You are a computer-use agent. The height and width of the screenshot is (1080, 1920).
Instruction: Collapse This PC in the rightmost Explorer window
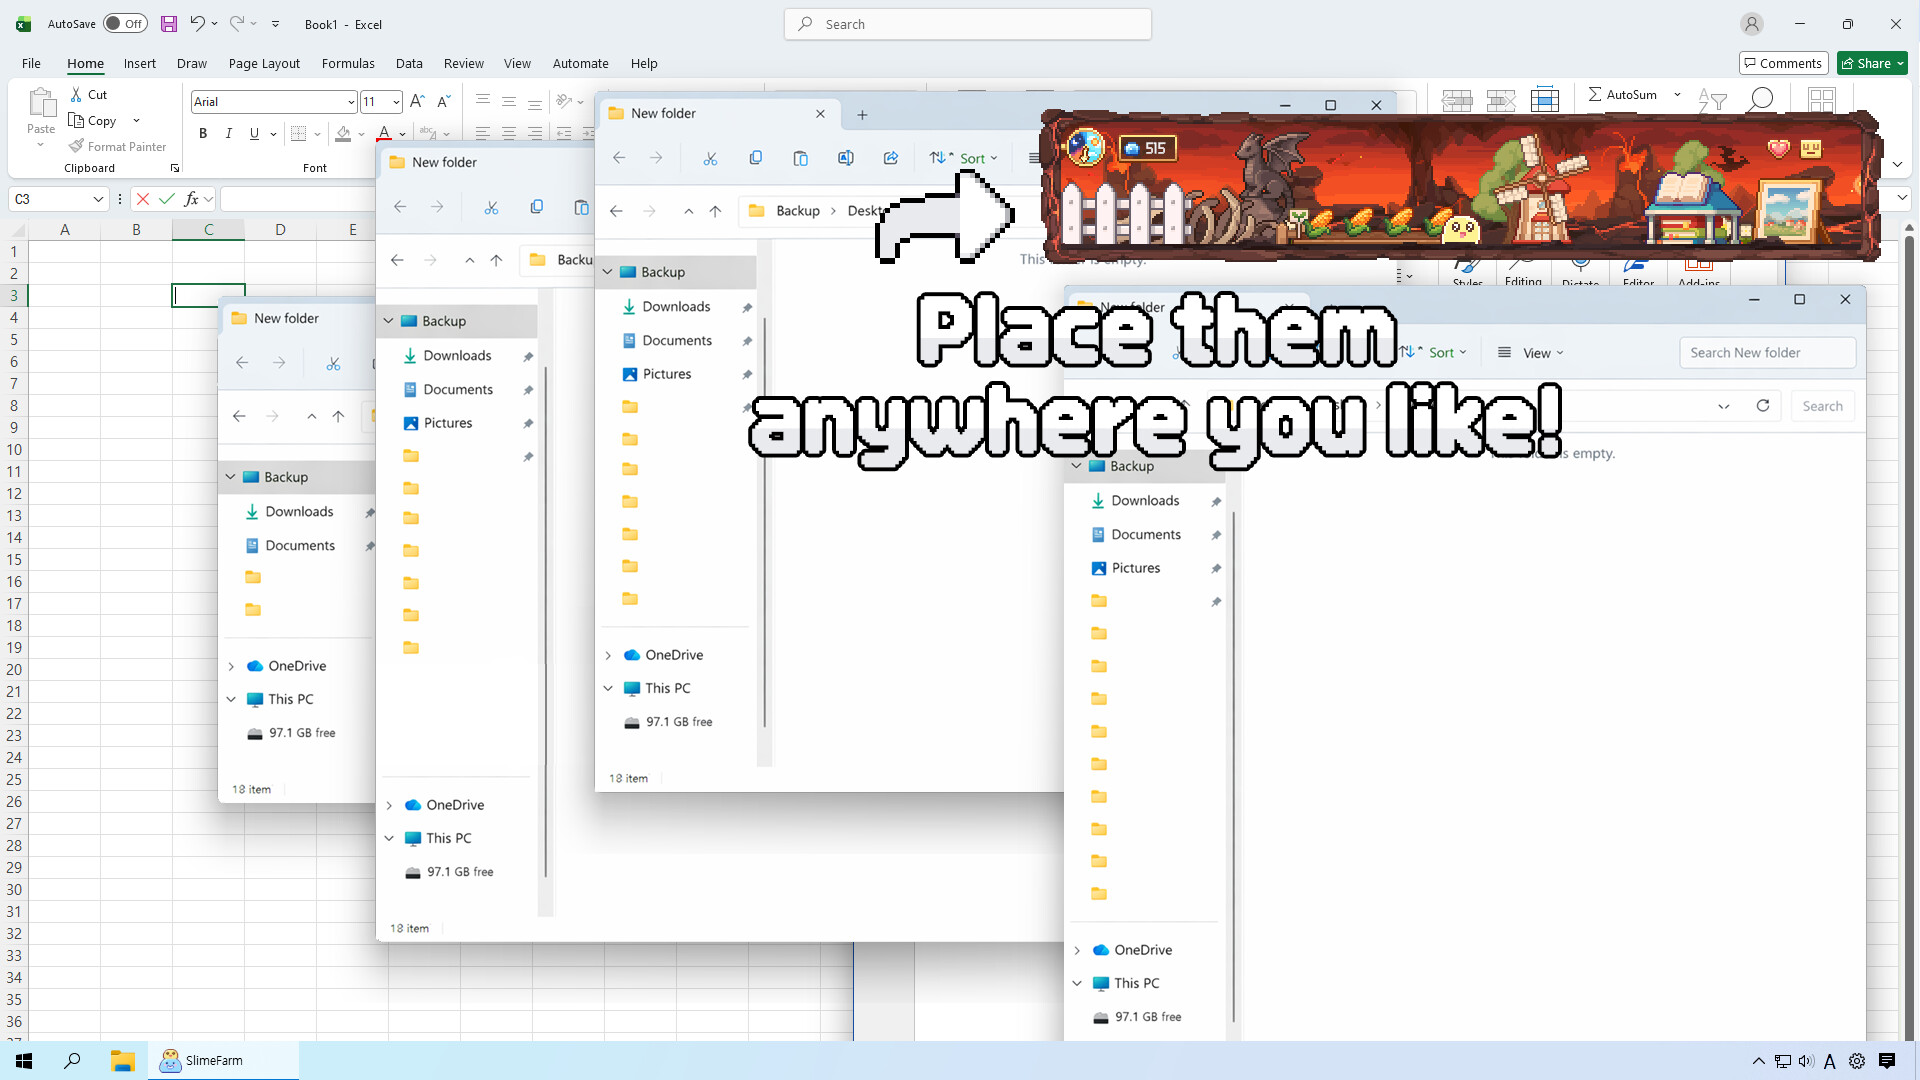pyautogui.click(x=1077, y=983)
